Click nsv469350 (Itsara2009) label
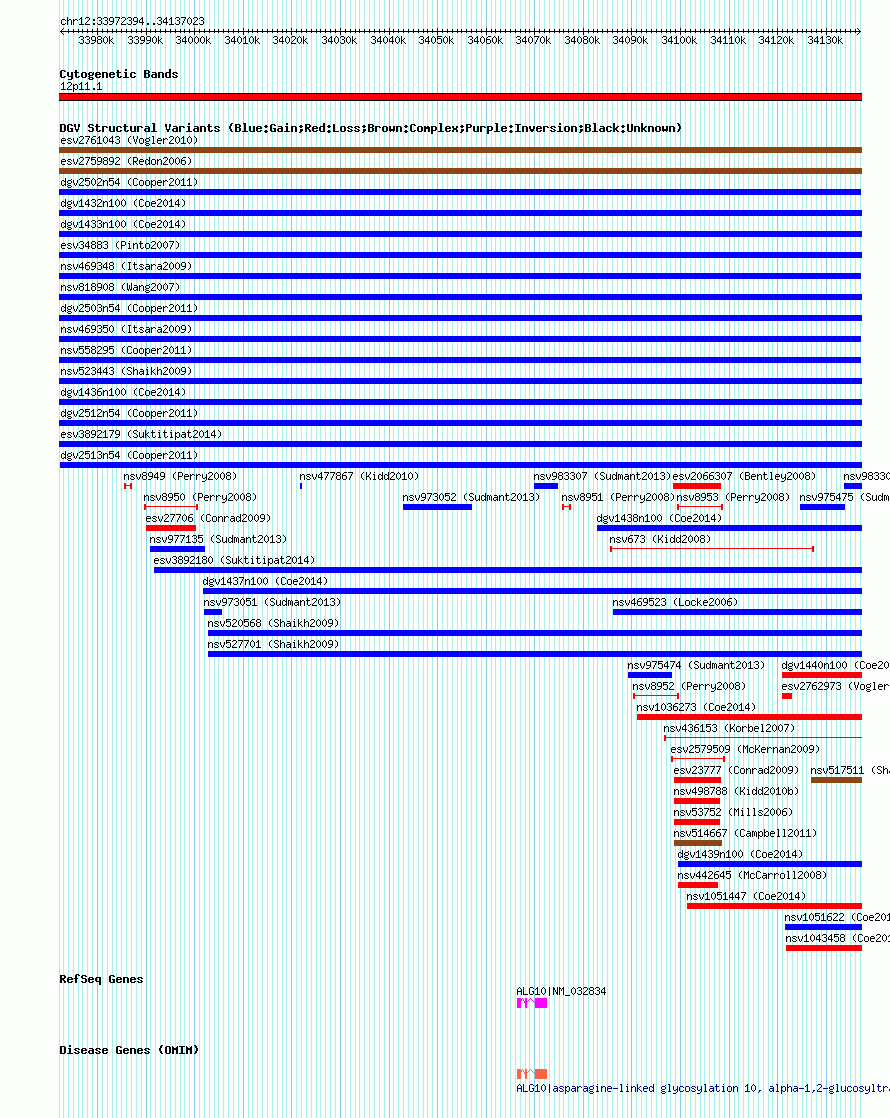This screenshot has height=1118, width=890. pyautogui.click(x=126, y=329)
